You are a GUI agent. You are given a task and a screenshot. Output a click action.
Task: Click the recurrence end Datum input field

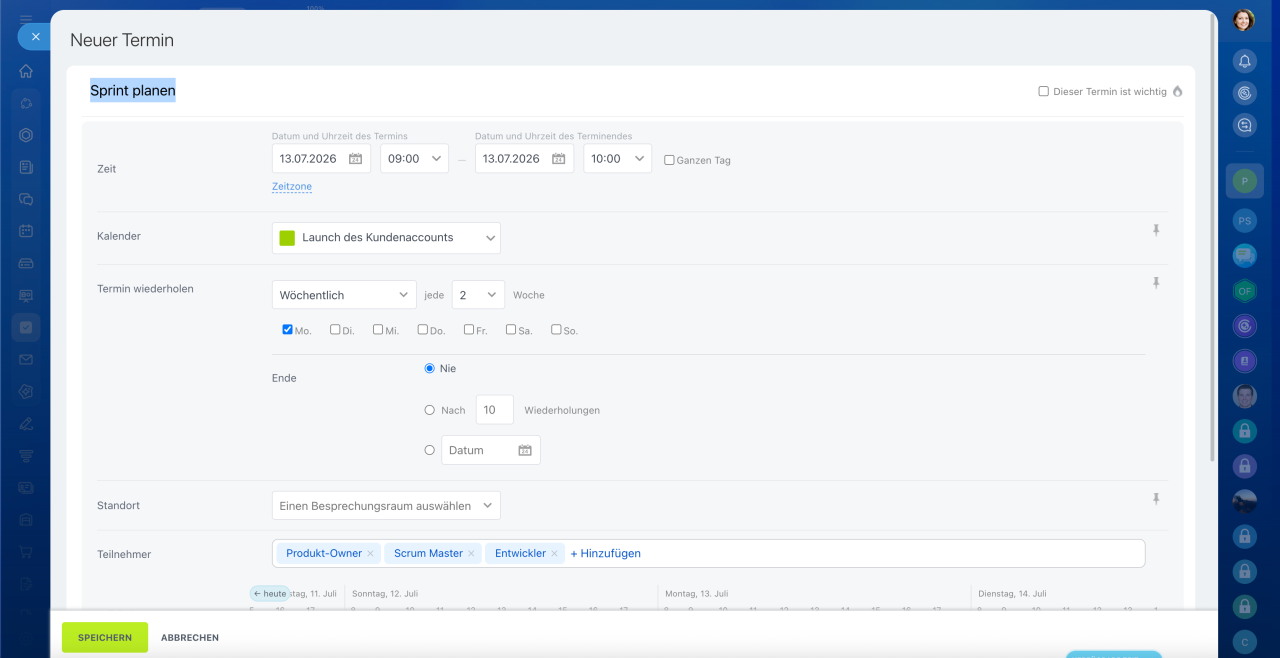pos(491,450)
